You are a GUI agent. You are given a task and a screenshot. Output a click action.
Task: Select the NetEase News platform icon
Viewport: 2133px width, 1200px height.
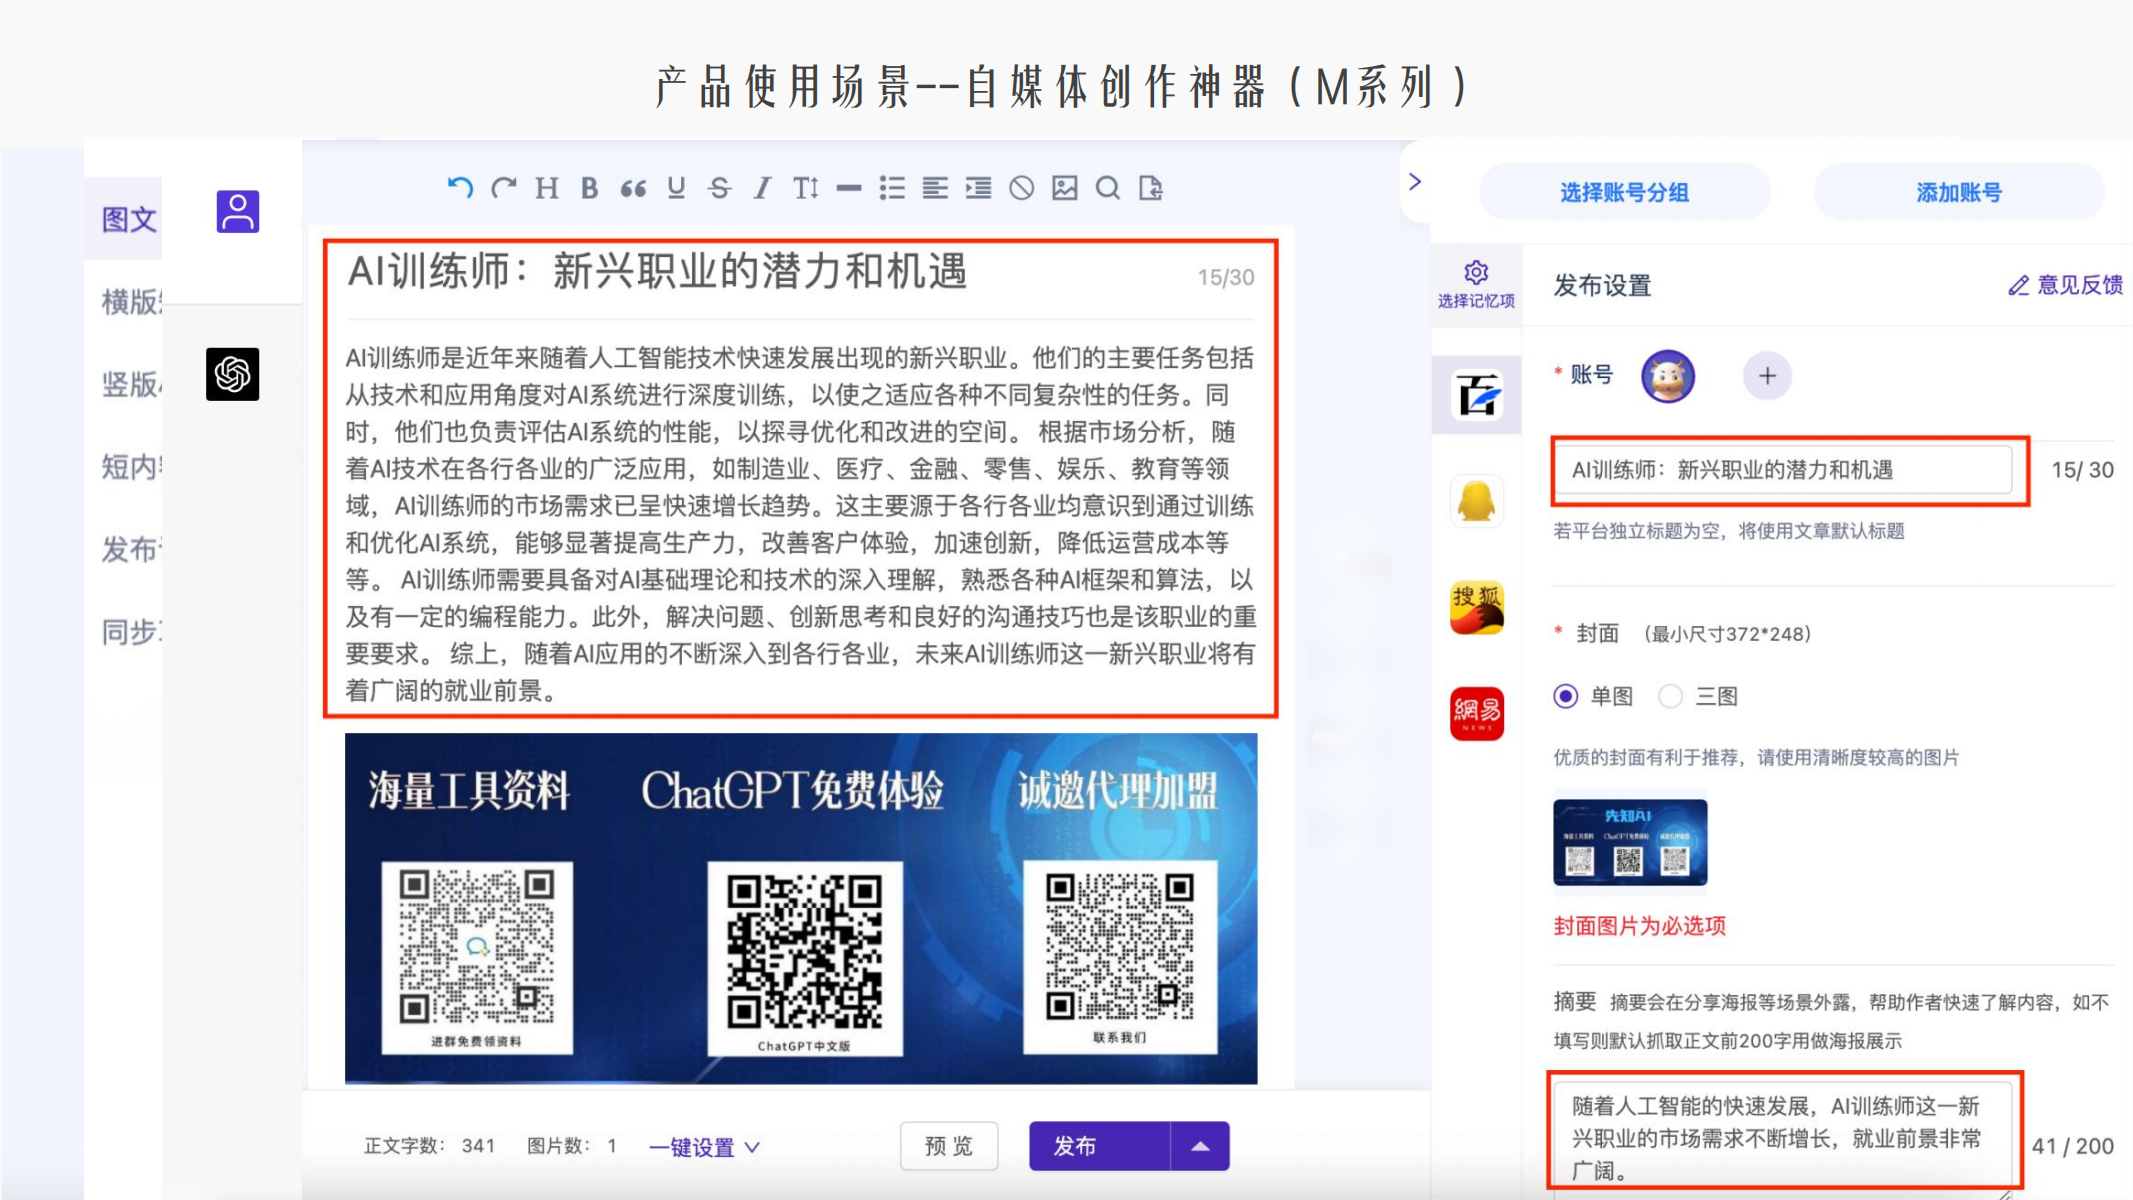tap(1477, 714)
